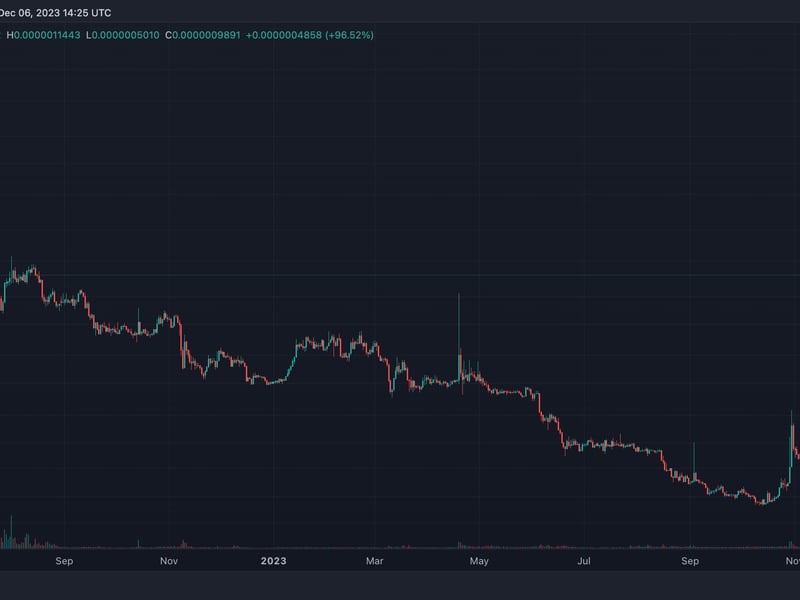Click the final green rally candlestick
Viewport: 800px width, 600px height.
click(x=792, y=450)
